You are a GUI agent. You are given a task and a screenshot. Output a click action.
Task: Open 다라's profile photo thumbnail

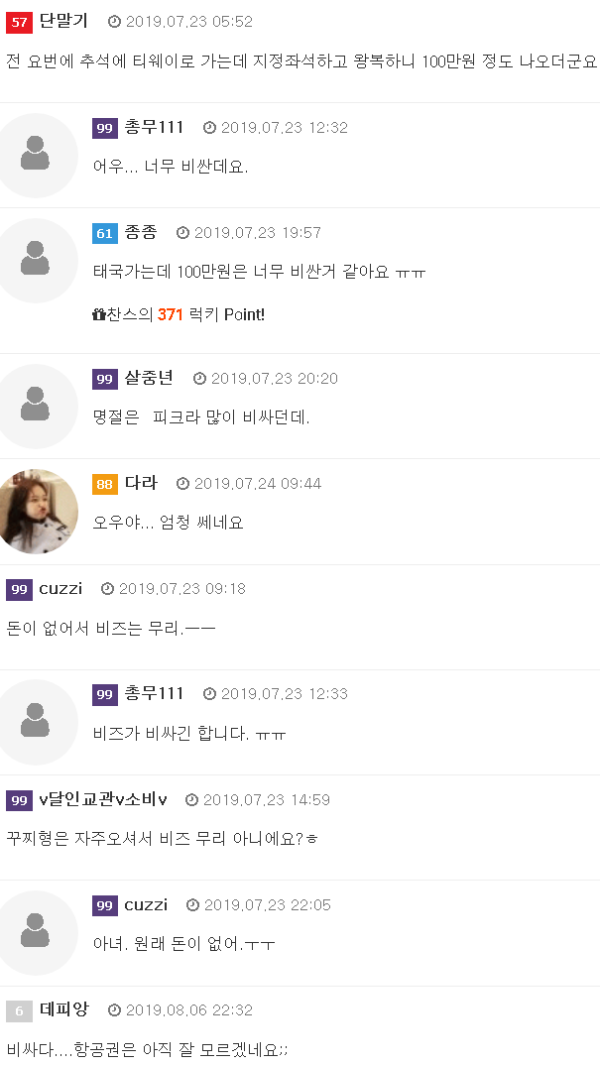[x=37, y=510]
